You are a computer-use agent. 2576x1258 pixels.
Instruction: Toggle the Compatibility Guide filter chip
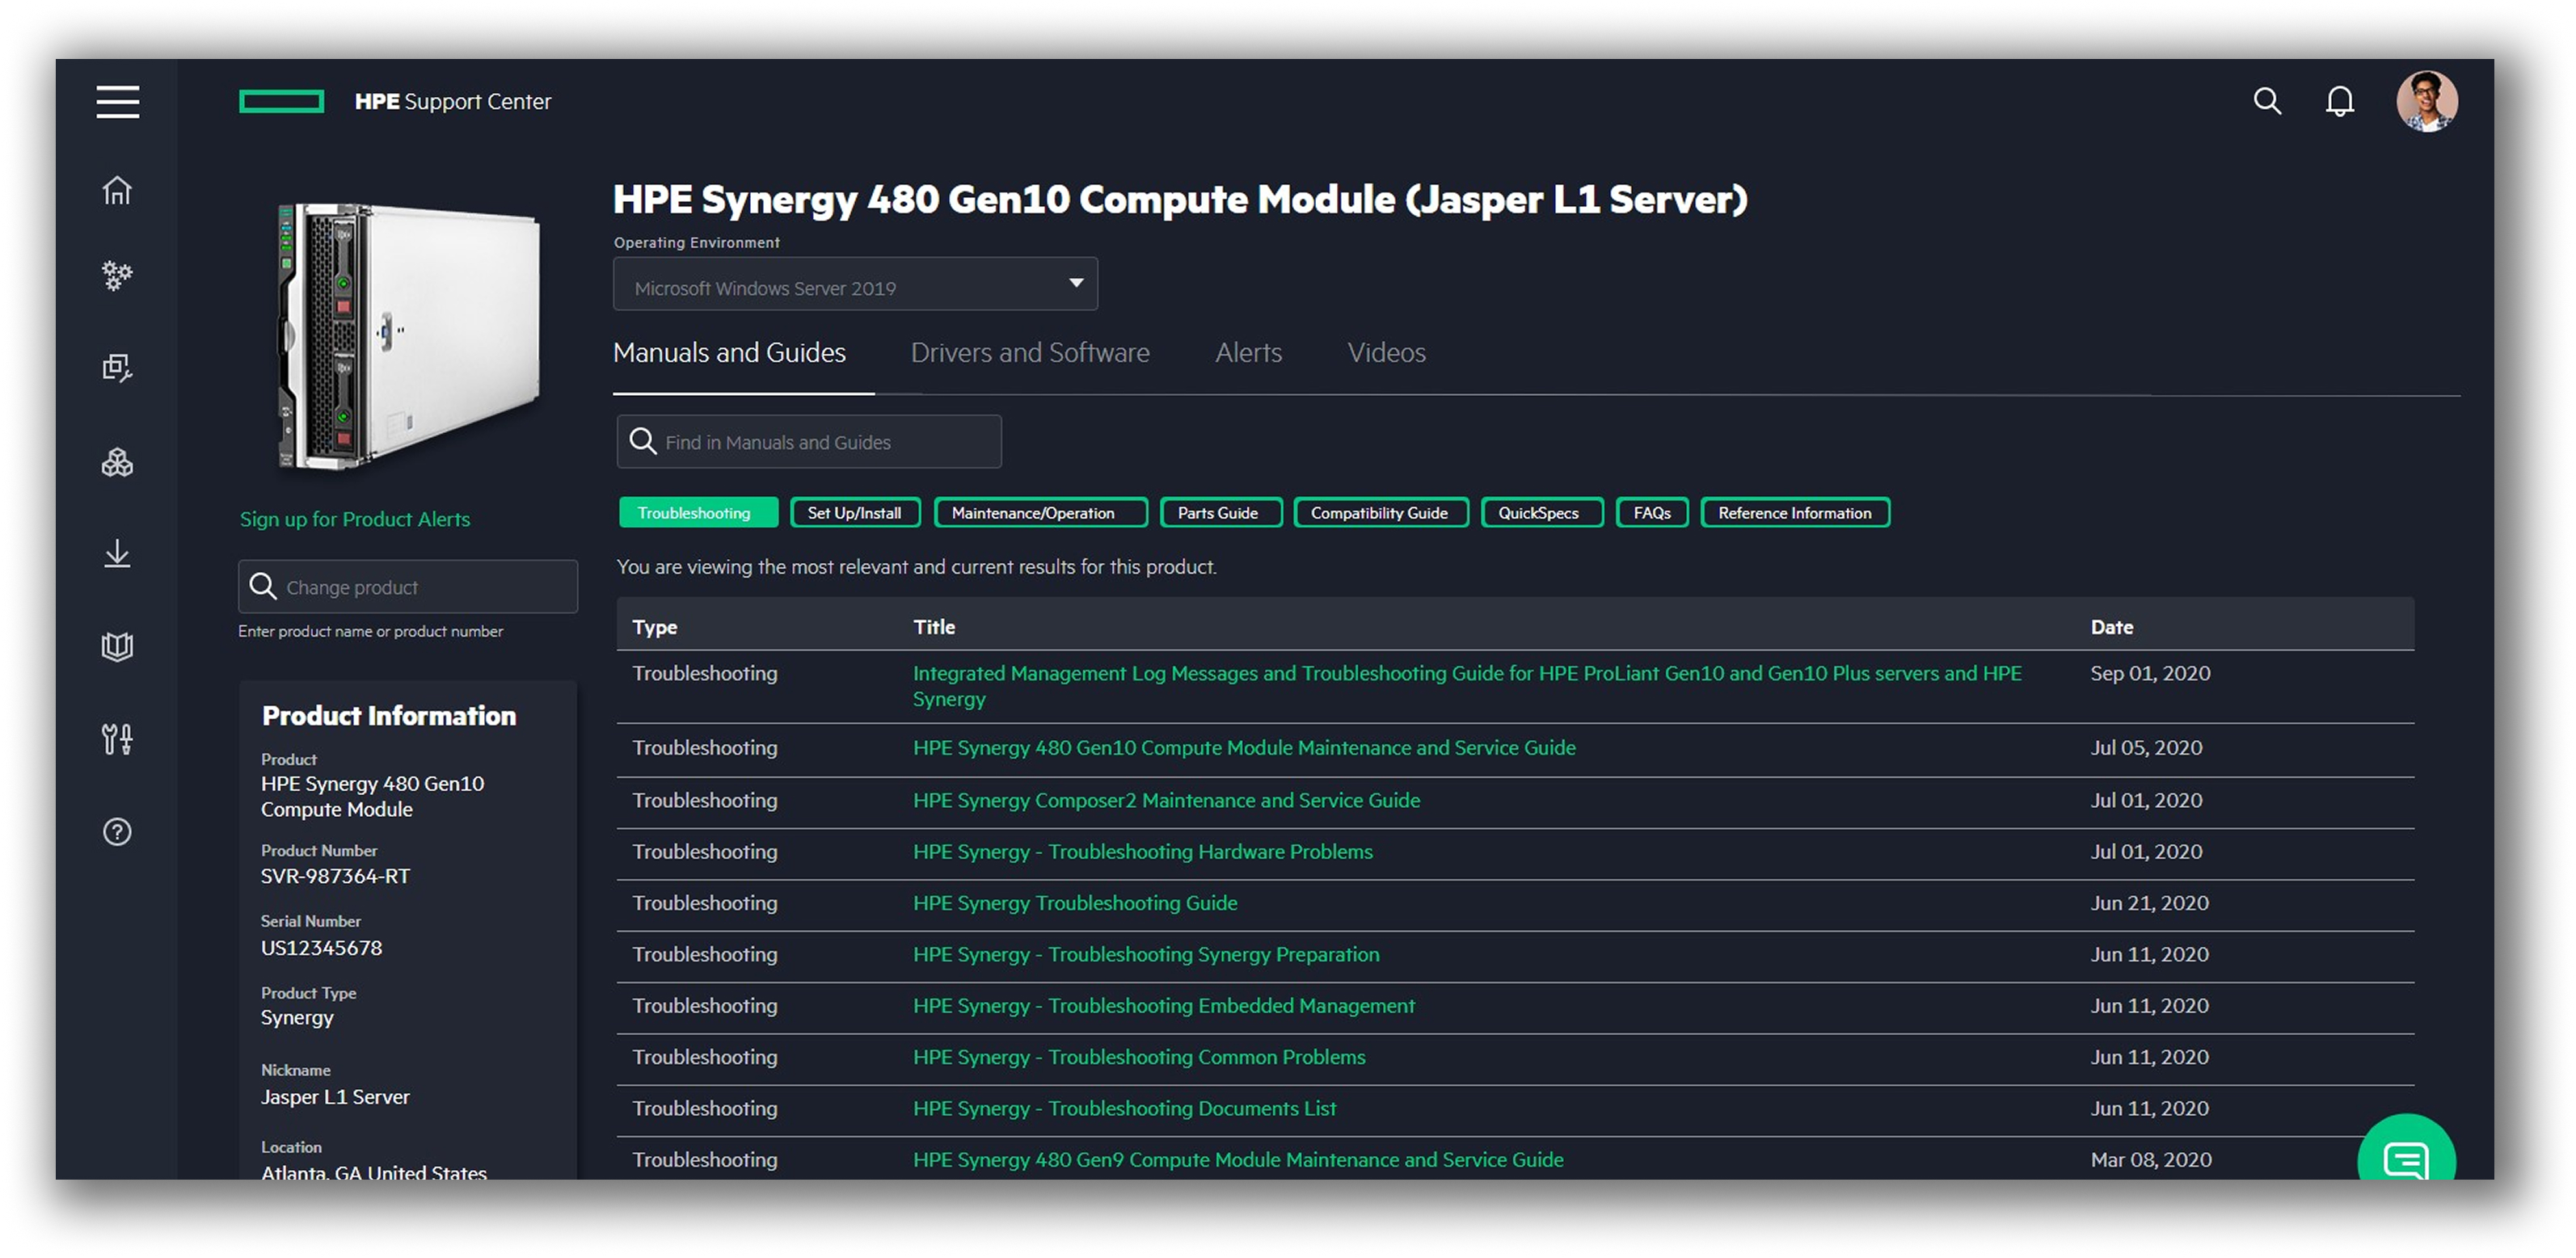pos(1380,512)
